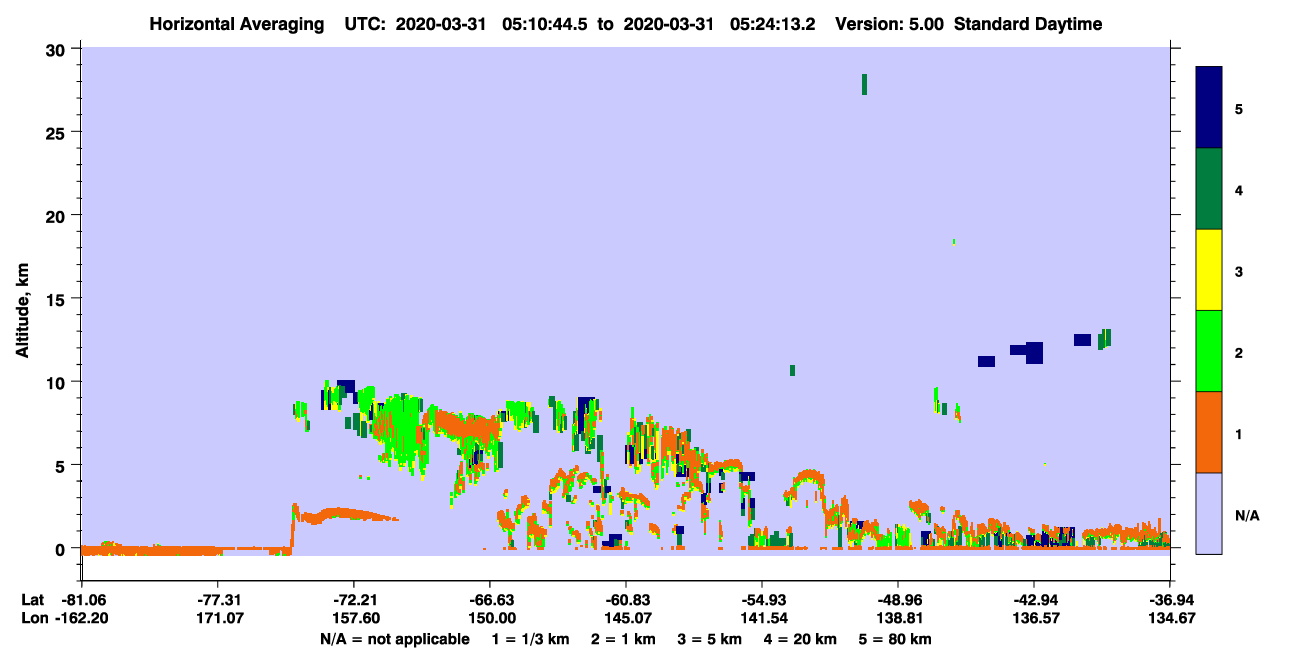
Task: Click latitude value -36.94
Action: point(1170,600)
